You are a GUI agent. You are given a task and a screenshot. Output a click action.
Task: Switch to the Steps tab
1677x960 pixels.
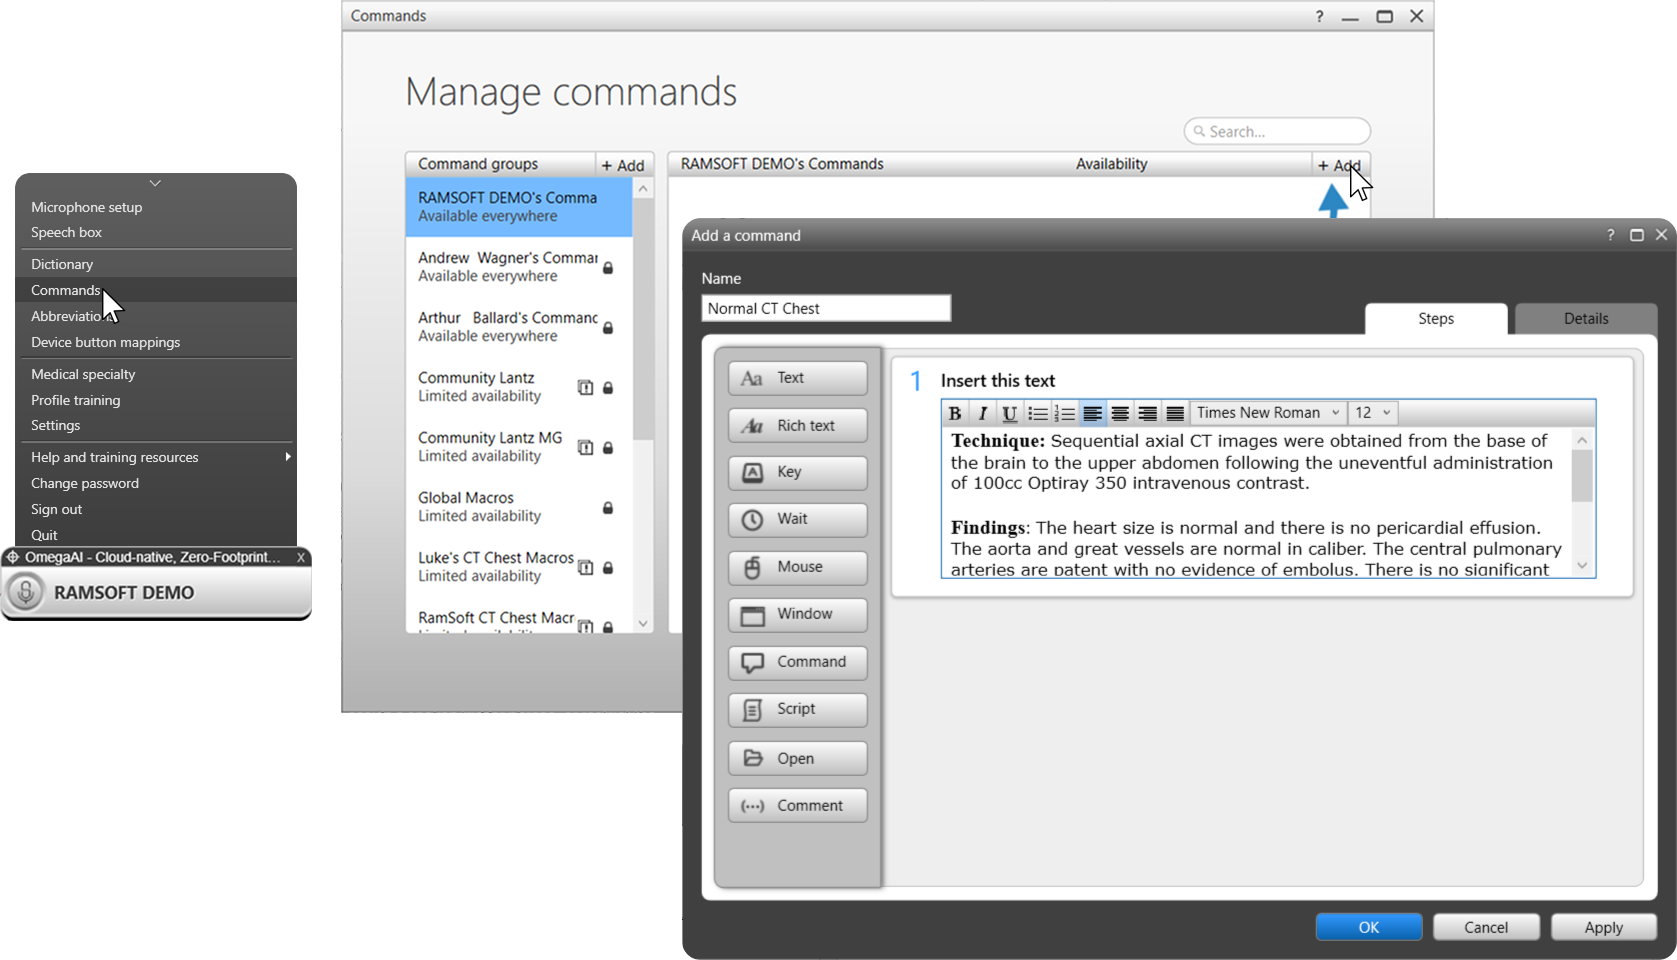1436,319
